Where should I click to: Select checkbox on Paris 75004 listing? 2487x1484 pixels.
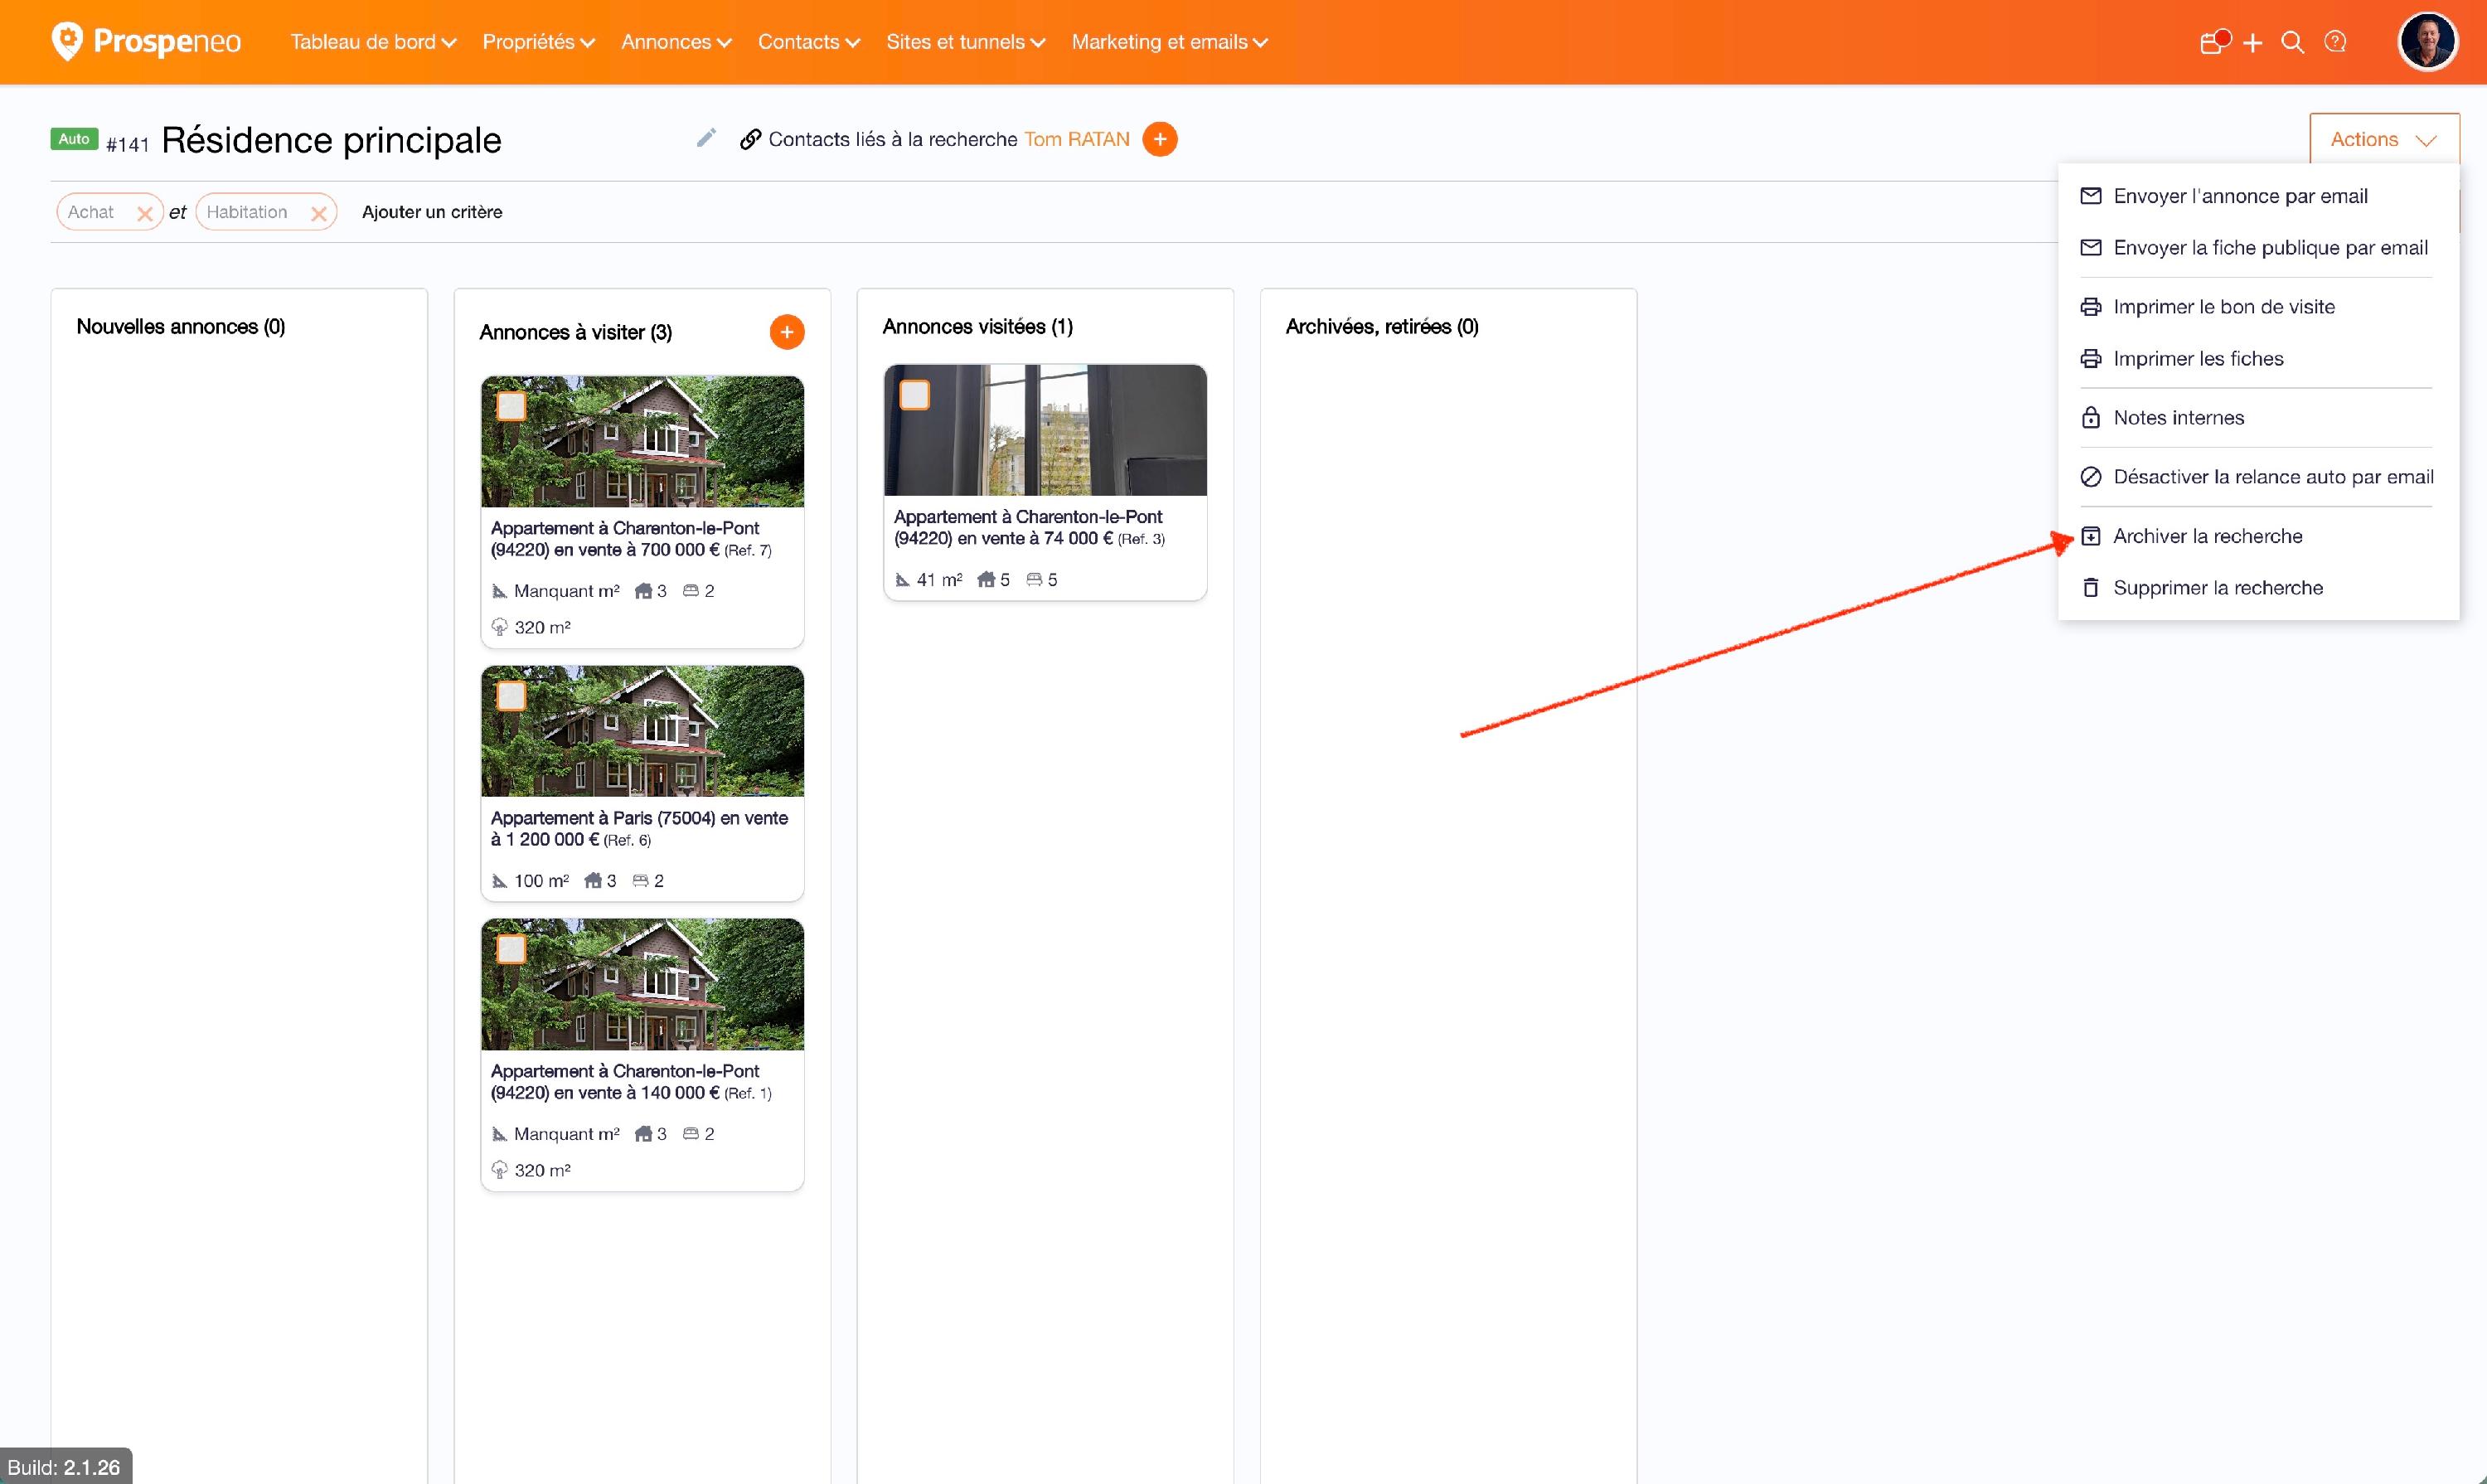(511, 696)
